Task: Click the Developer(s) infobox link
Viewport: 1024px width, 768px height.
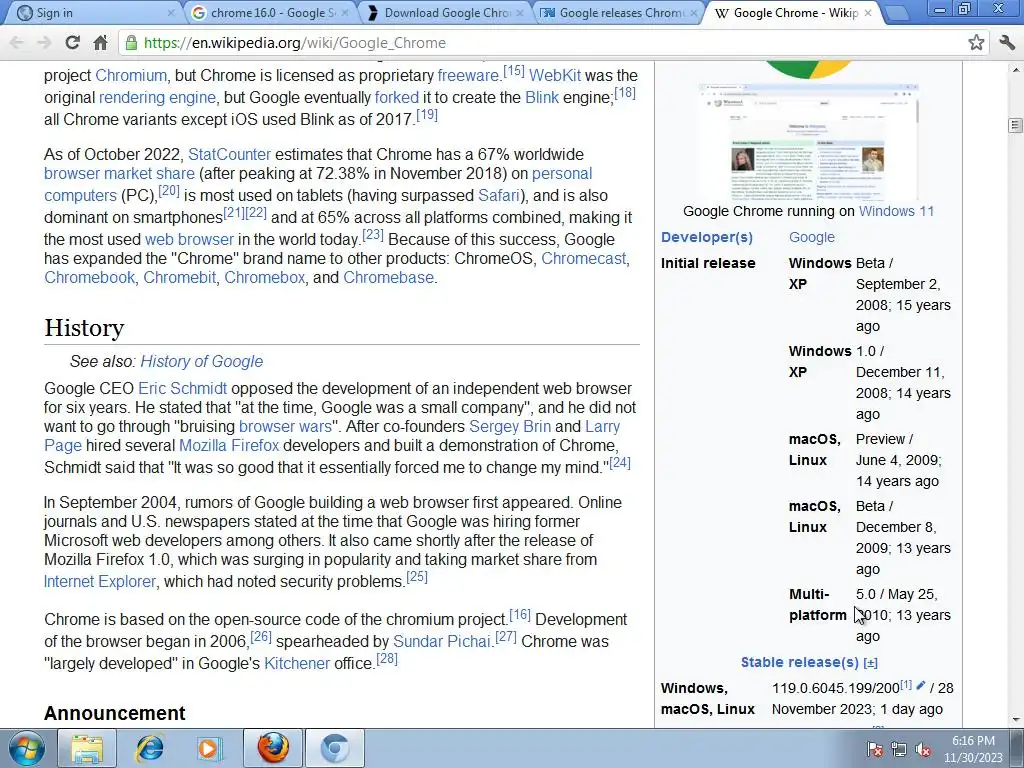Action: tap(707, 238)
